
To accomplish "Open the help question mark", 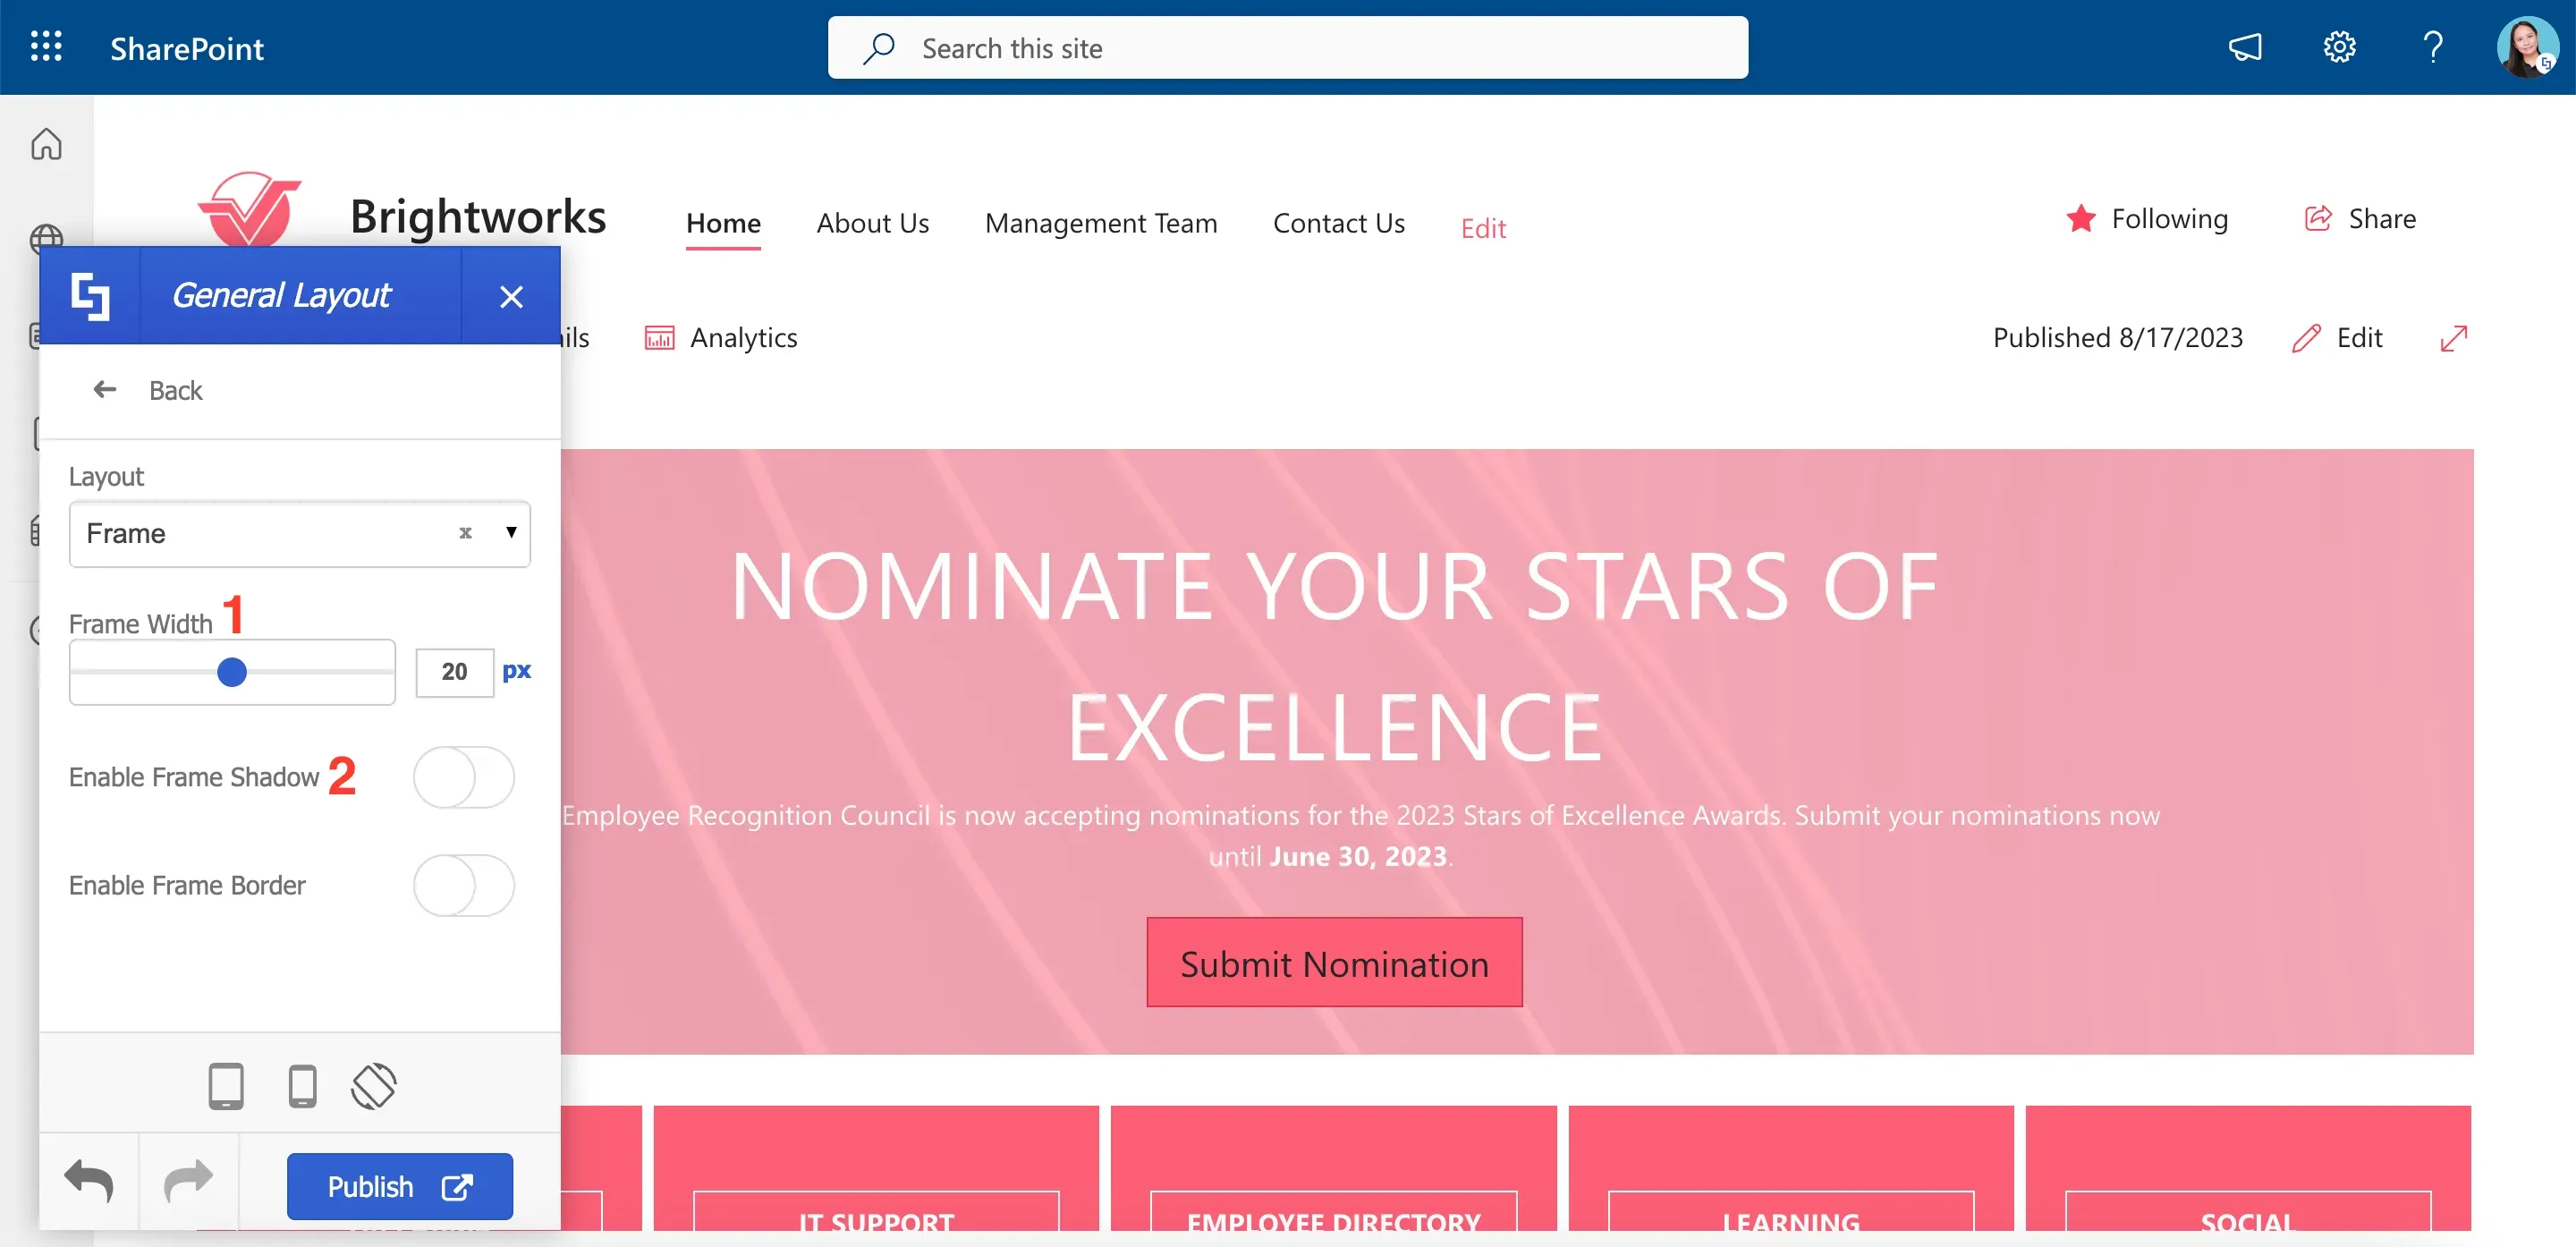I will (x=2433, y=47).
